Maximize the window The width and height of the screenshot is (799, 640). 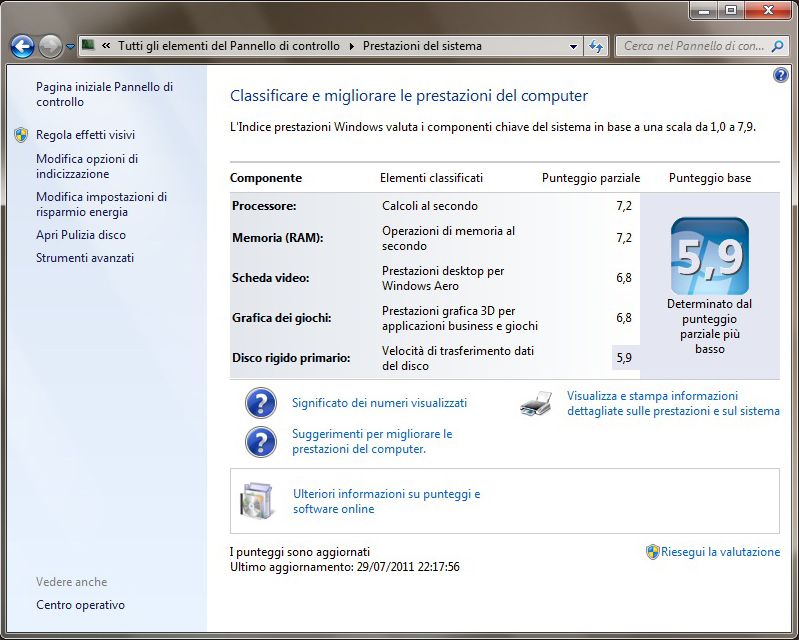tap(731, 10)
